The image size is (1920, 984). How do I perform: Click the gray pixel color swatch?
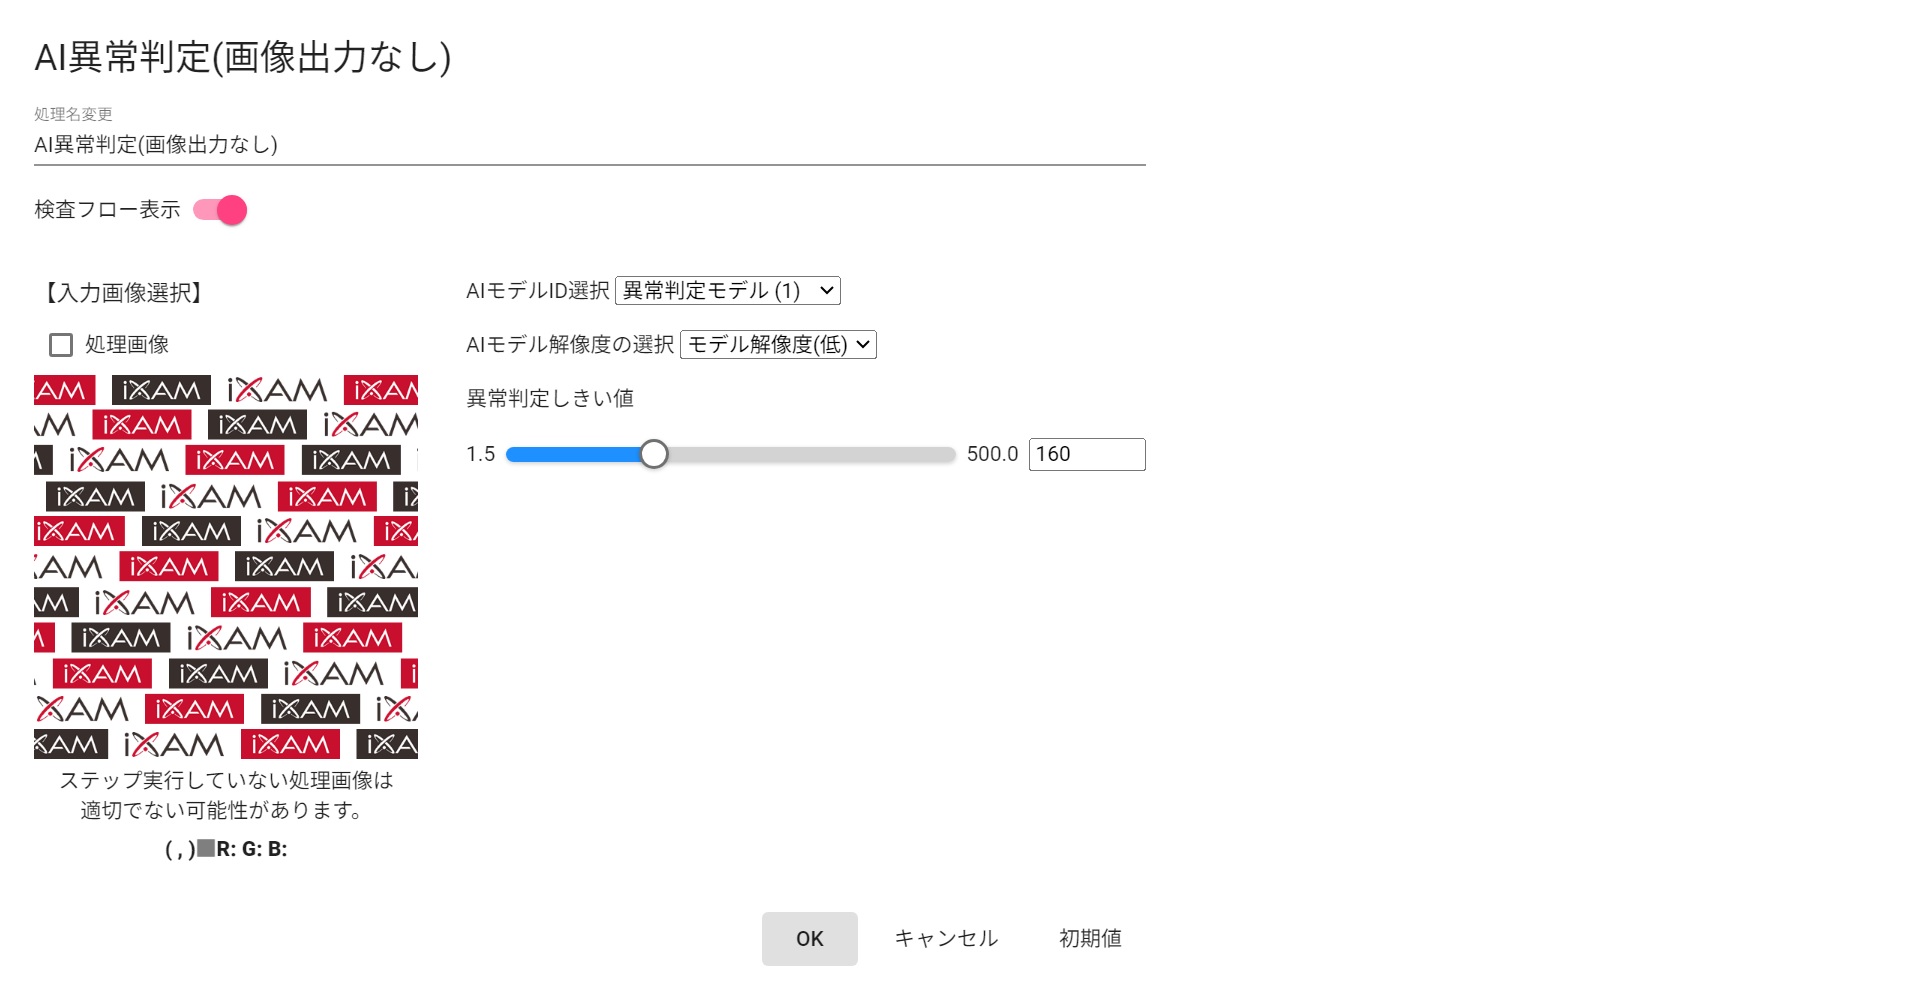click(206, 849)
